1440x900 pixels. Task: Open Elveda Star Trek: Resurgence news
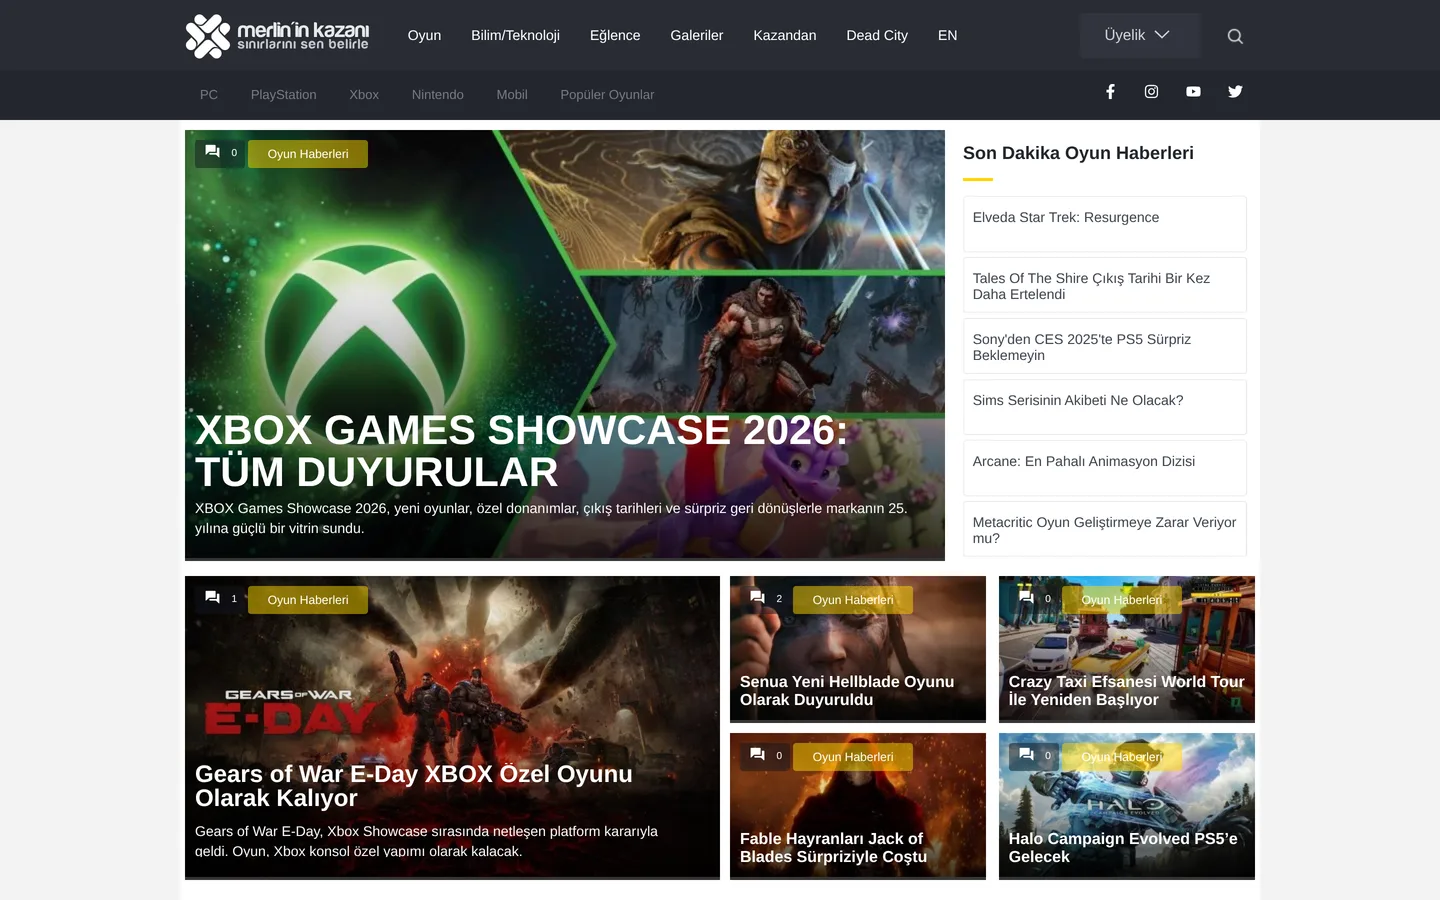click(x=1105, y=224)
